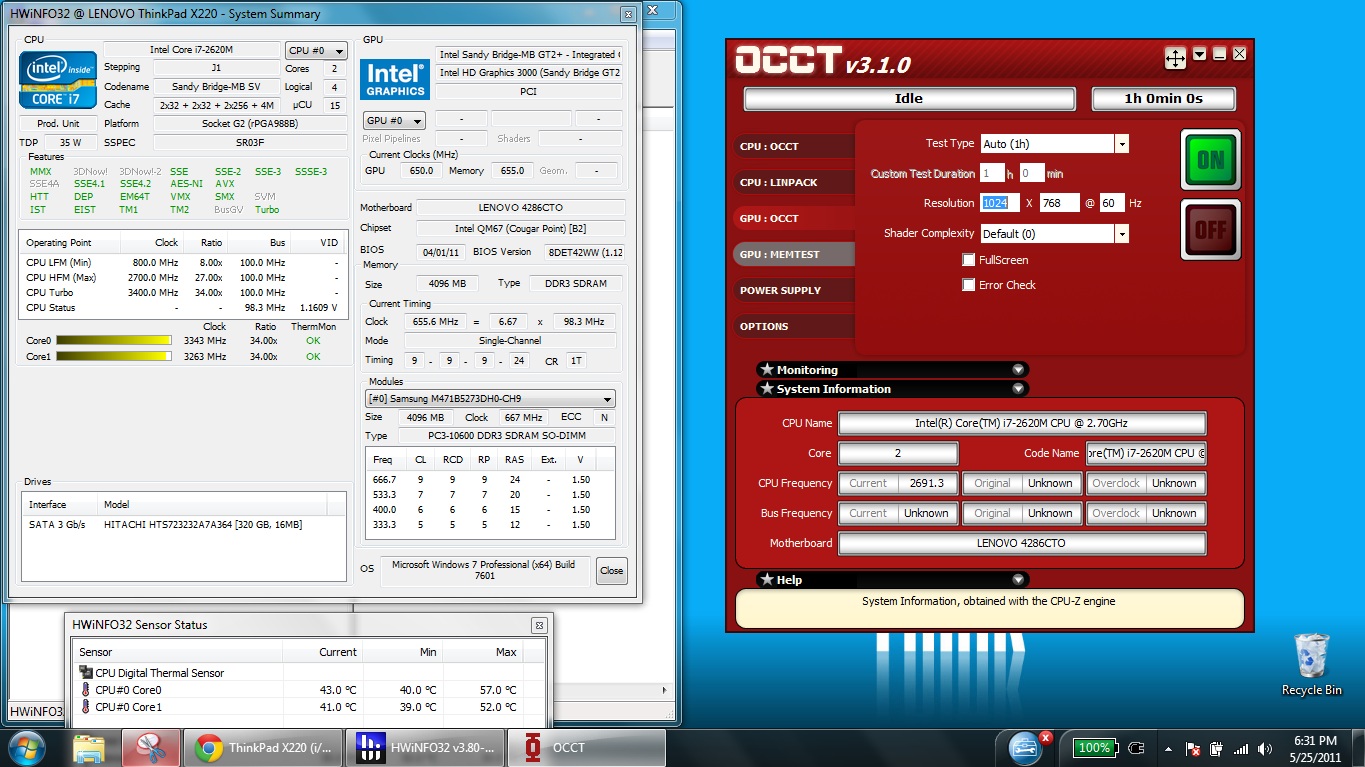Click the Idle status bar in OCCT
Image resolution: width=1365 pixels, height=767 pixels.
point(909,99)
